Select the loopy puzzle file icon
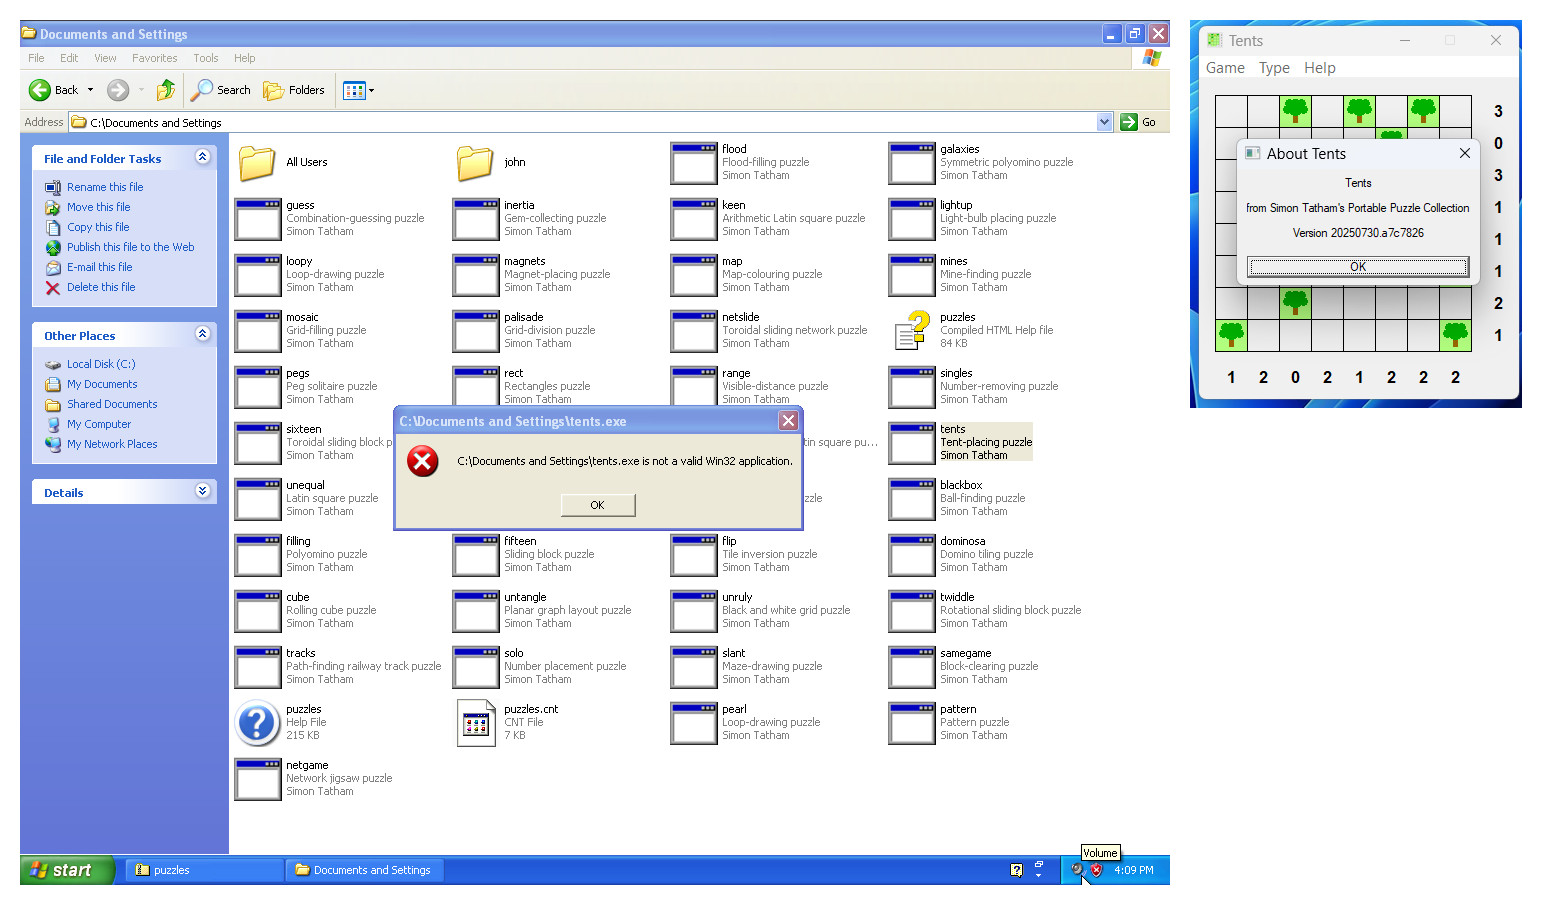 [258, 274]
